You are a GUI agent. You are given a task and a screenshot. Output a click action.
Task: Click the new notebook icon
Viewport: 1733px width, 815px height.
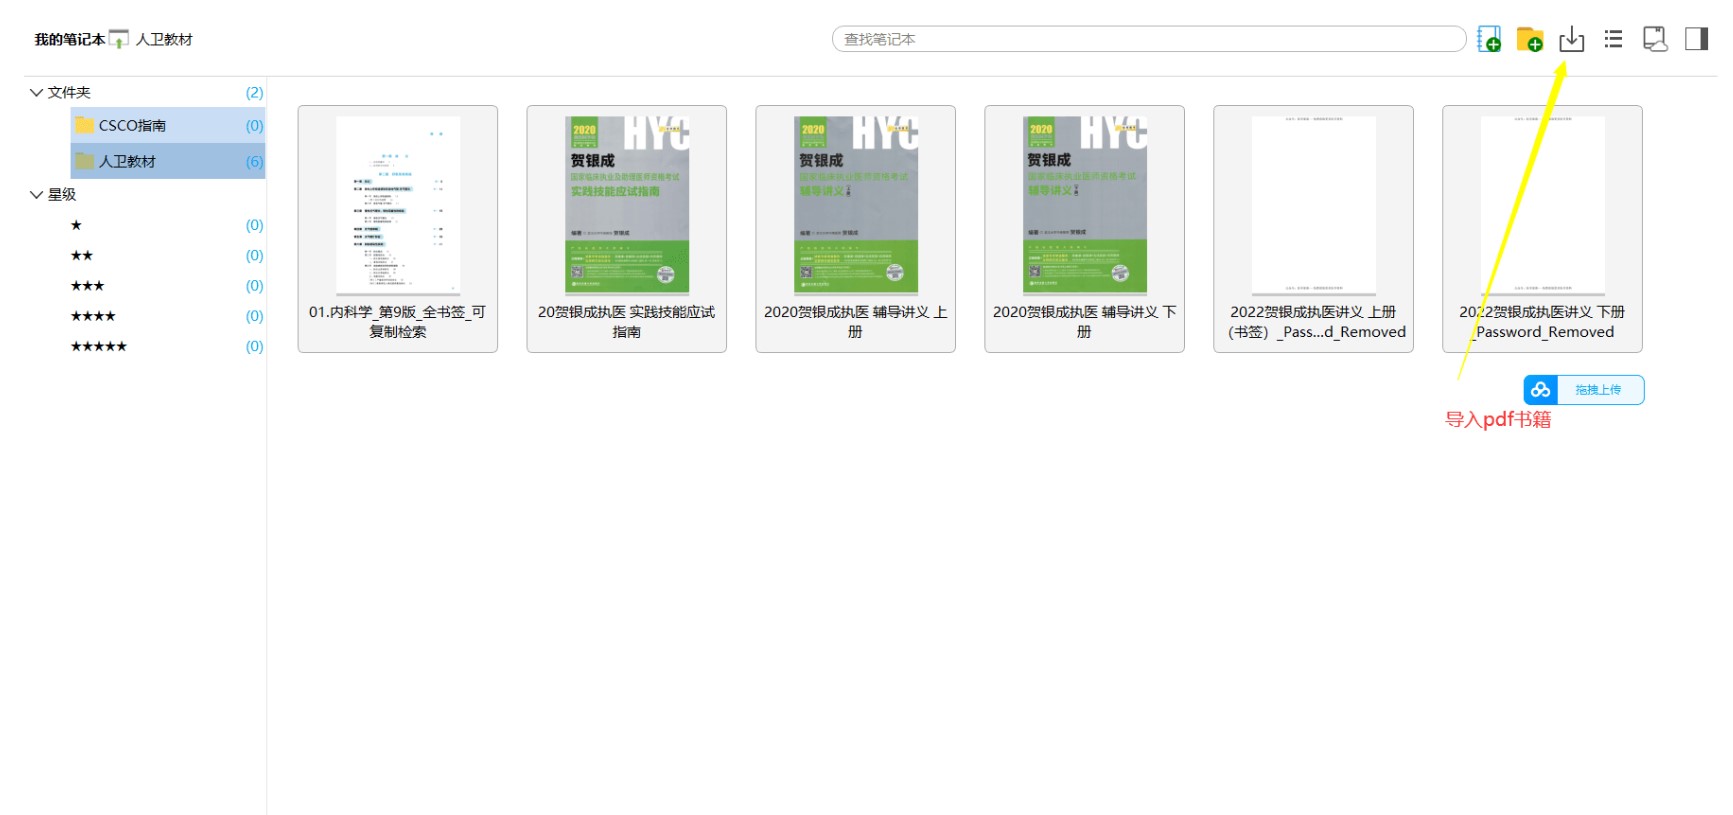tap(1488, 39)
